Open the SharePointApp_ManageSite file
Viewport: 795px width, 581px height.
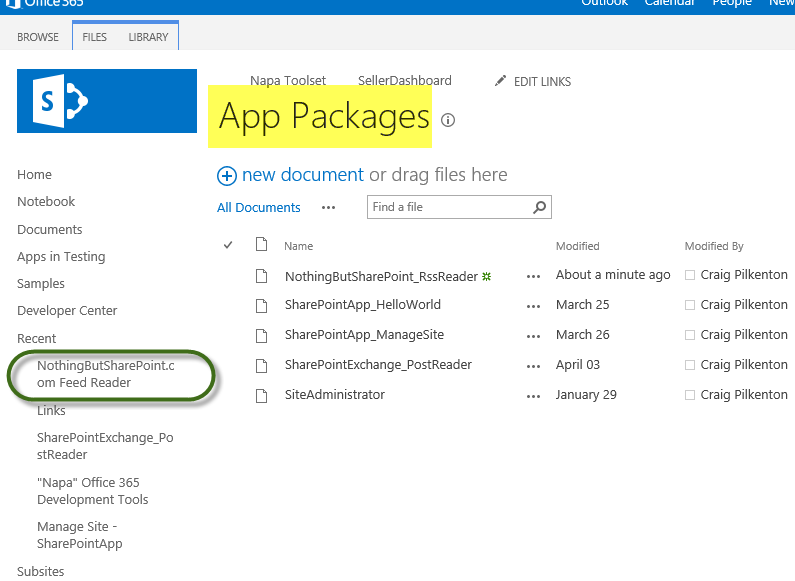pos(364,335)
